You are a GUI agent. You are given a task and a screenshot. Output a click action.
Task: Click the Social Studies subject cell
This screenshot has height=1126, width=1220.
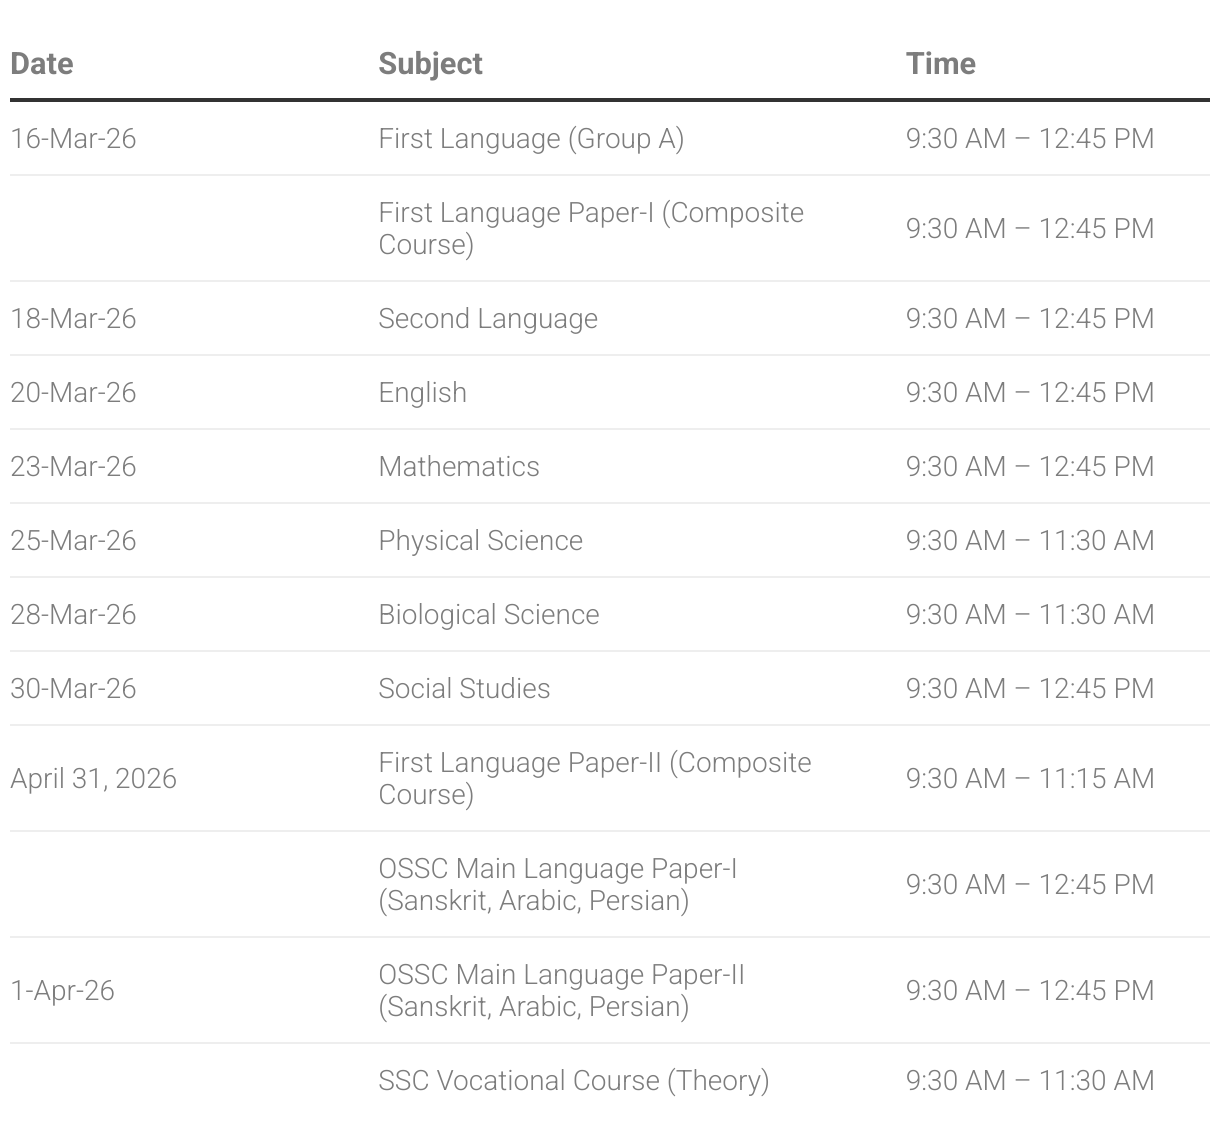(x=464, y=688)
